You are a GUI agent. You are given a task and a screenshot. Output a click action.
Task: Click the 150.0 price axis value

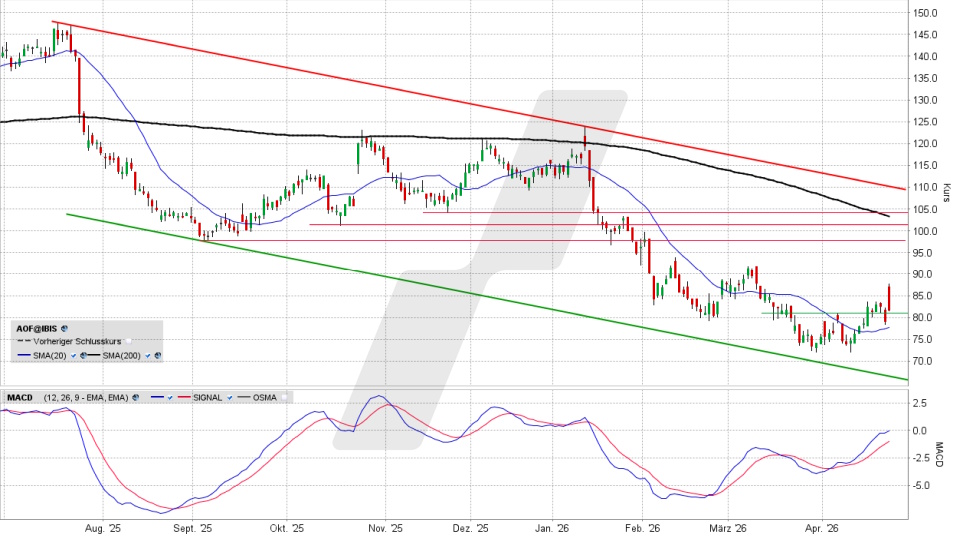point(925,13)
